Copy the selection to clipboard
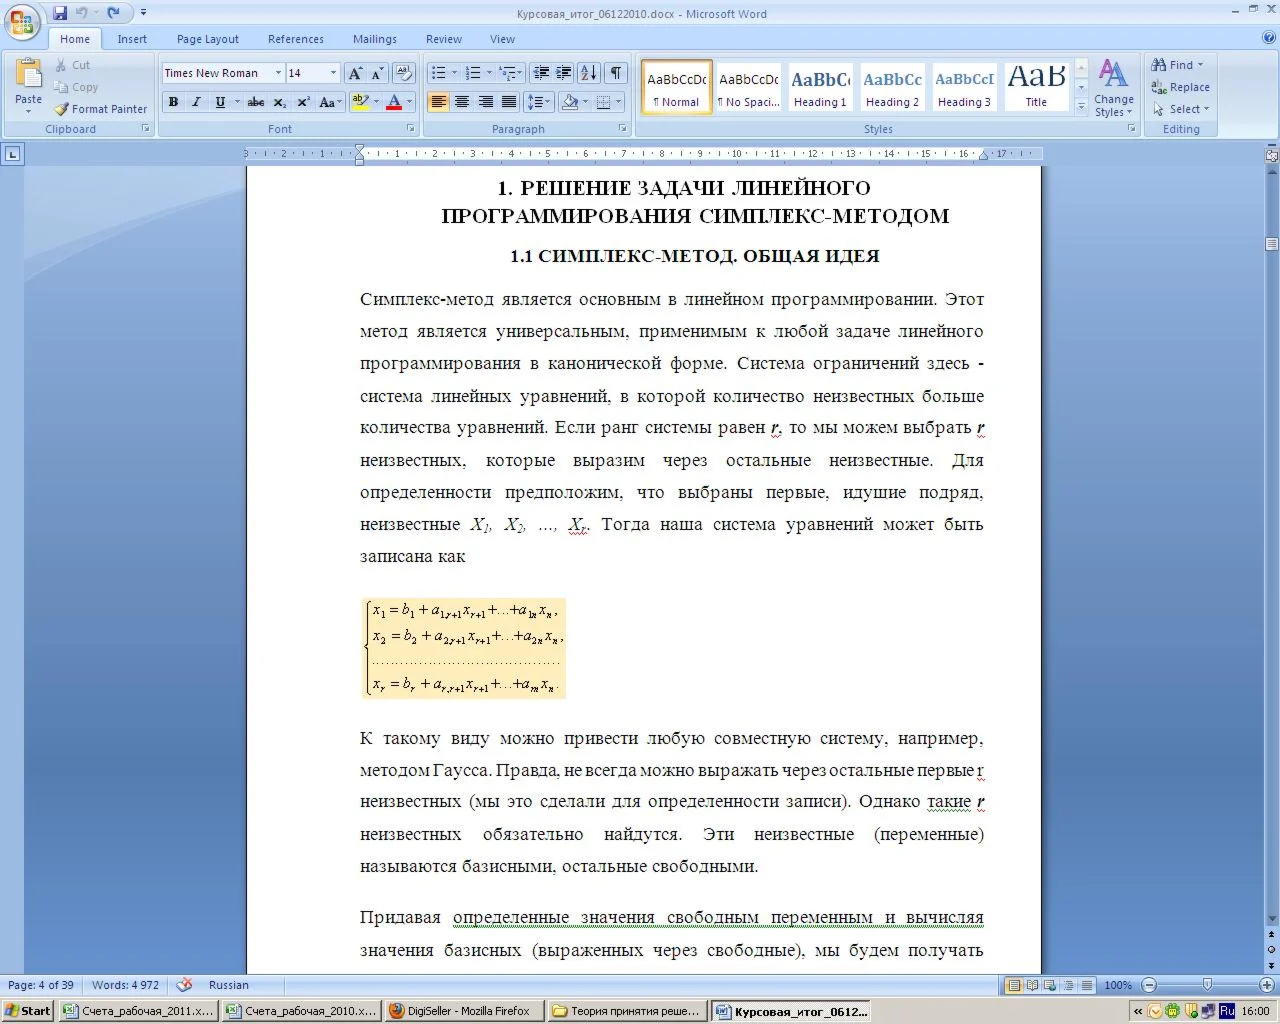The height and width of the screenshot is (1024, 1280). tap(76, 87)
